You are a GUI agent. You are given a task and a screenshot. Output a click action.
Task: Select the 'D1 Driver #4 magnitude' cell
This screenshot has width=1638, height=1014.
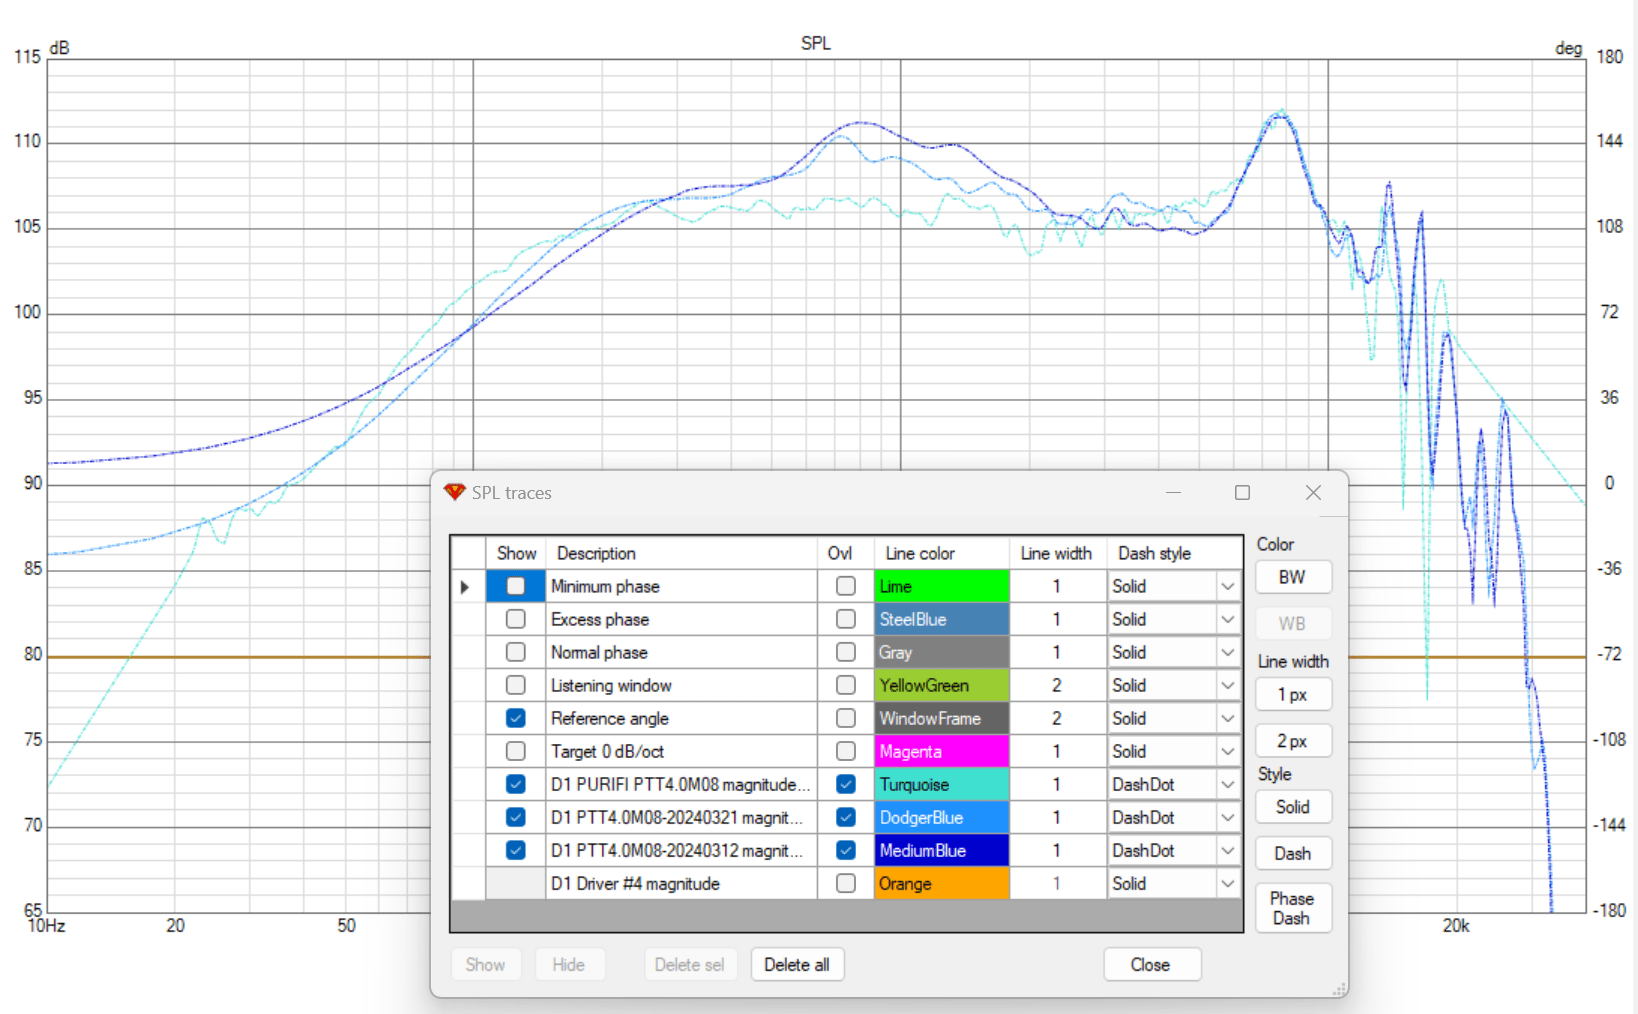pos(681,883)
